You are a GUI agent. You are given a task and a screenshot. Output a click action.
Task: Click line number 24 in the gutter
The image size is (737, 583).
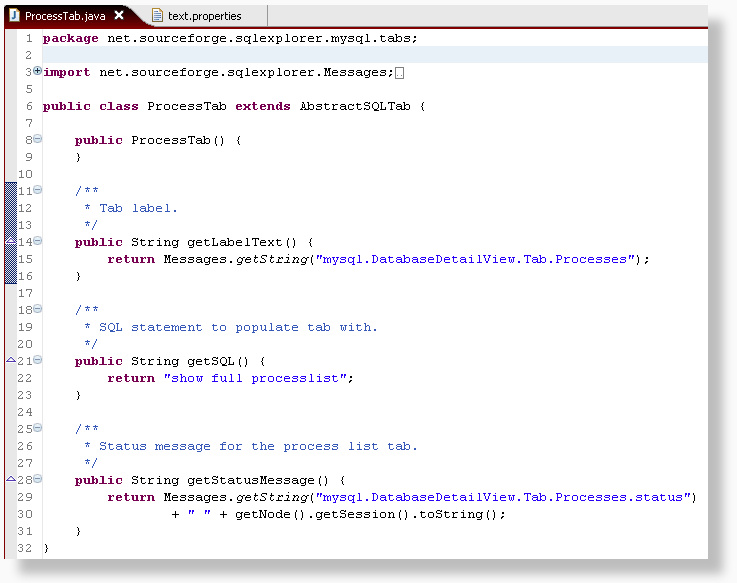[25, 412]
